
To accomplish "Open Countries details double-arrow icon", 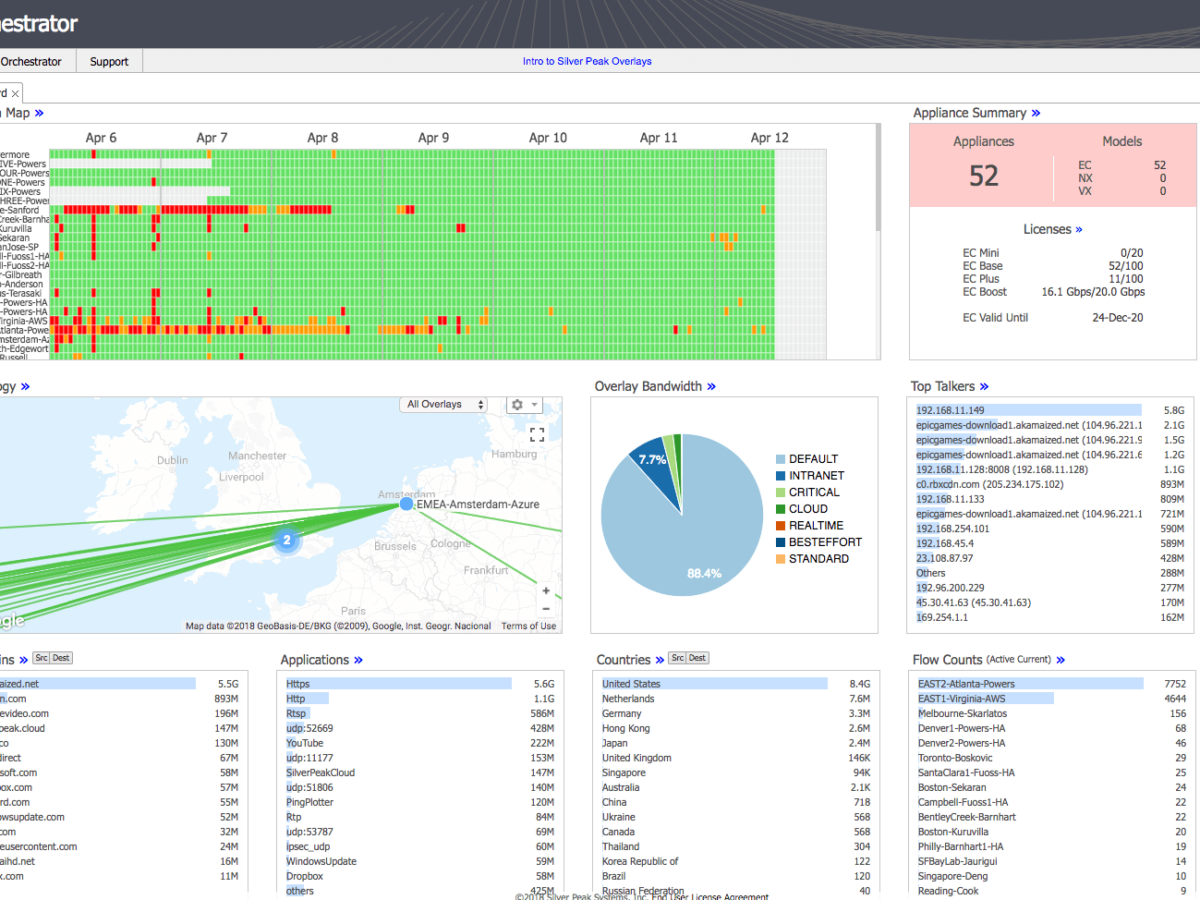I will coord(660,660).
